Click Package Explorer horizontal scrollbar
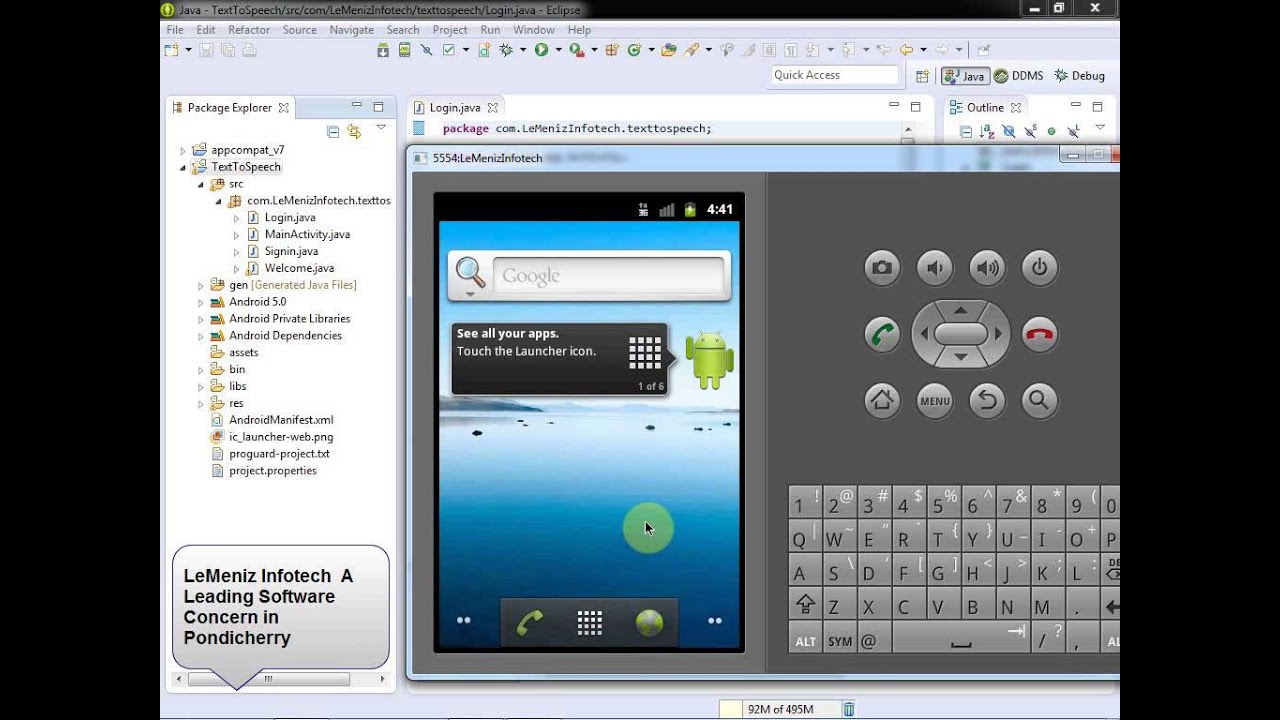This screenshot has height=720, width=1280. click(268, 679)
